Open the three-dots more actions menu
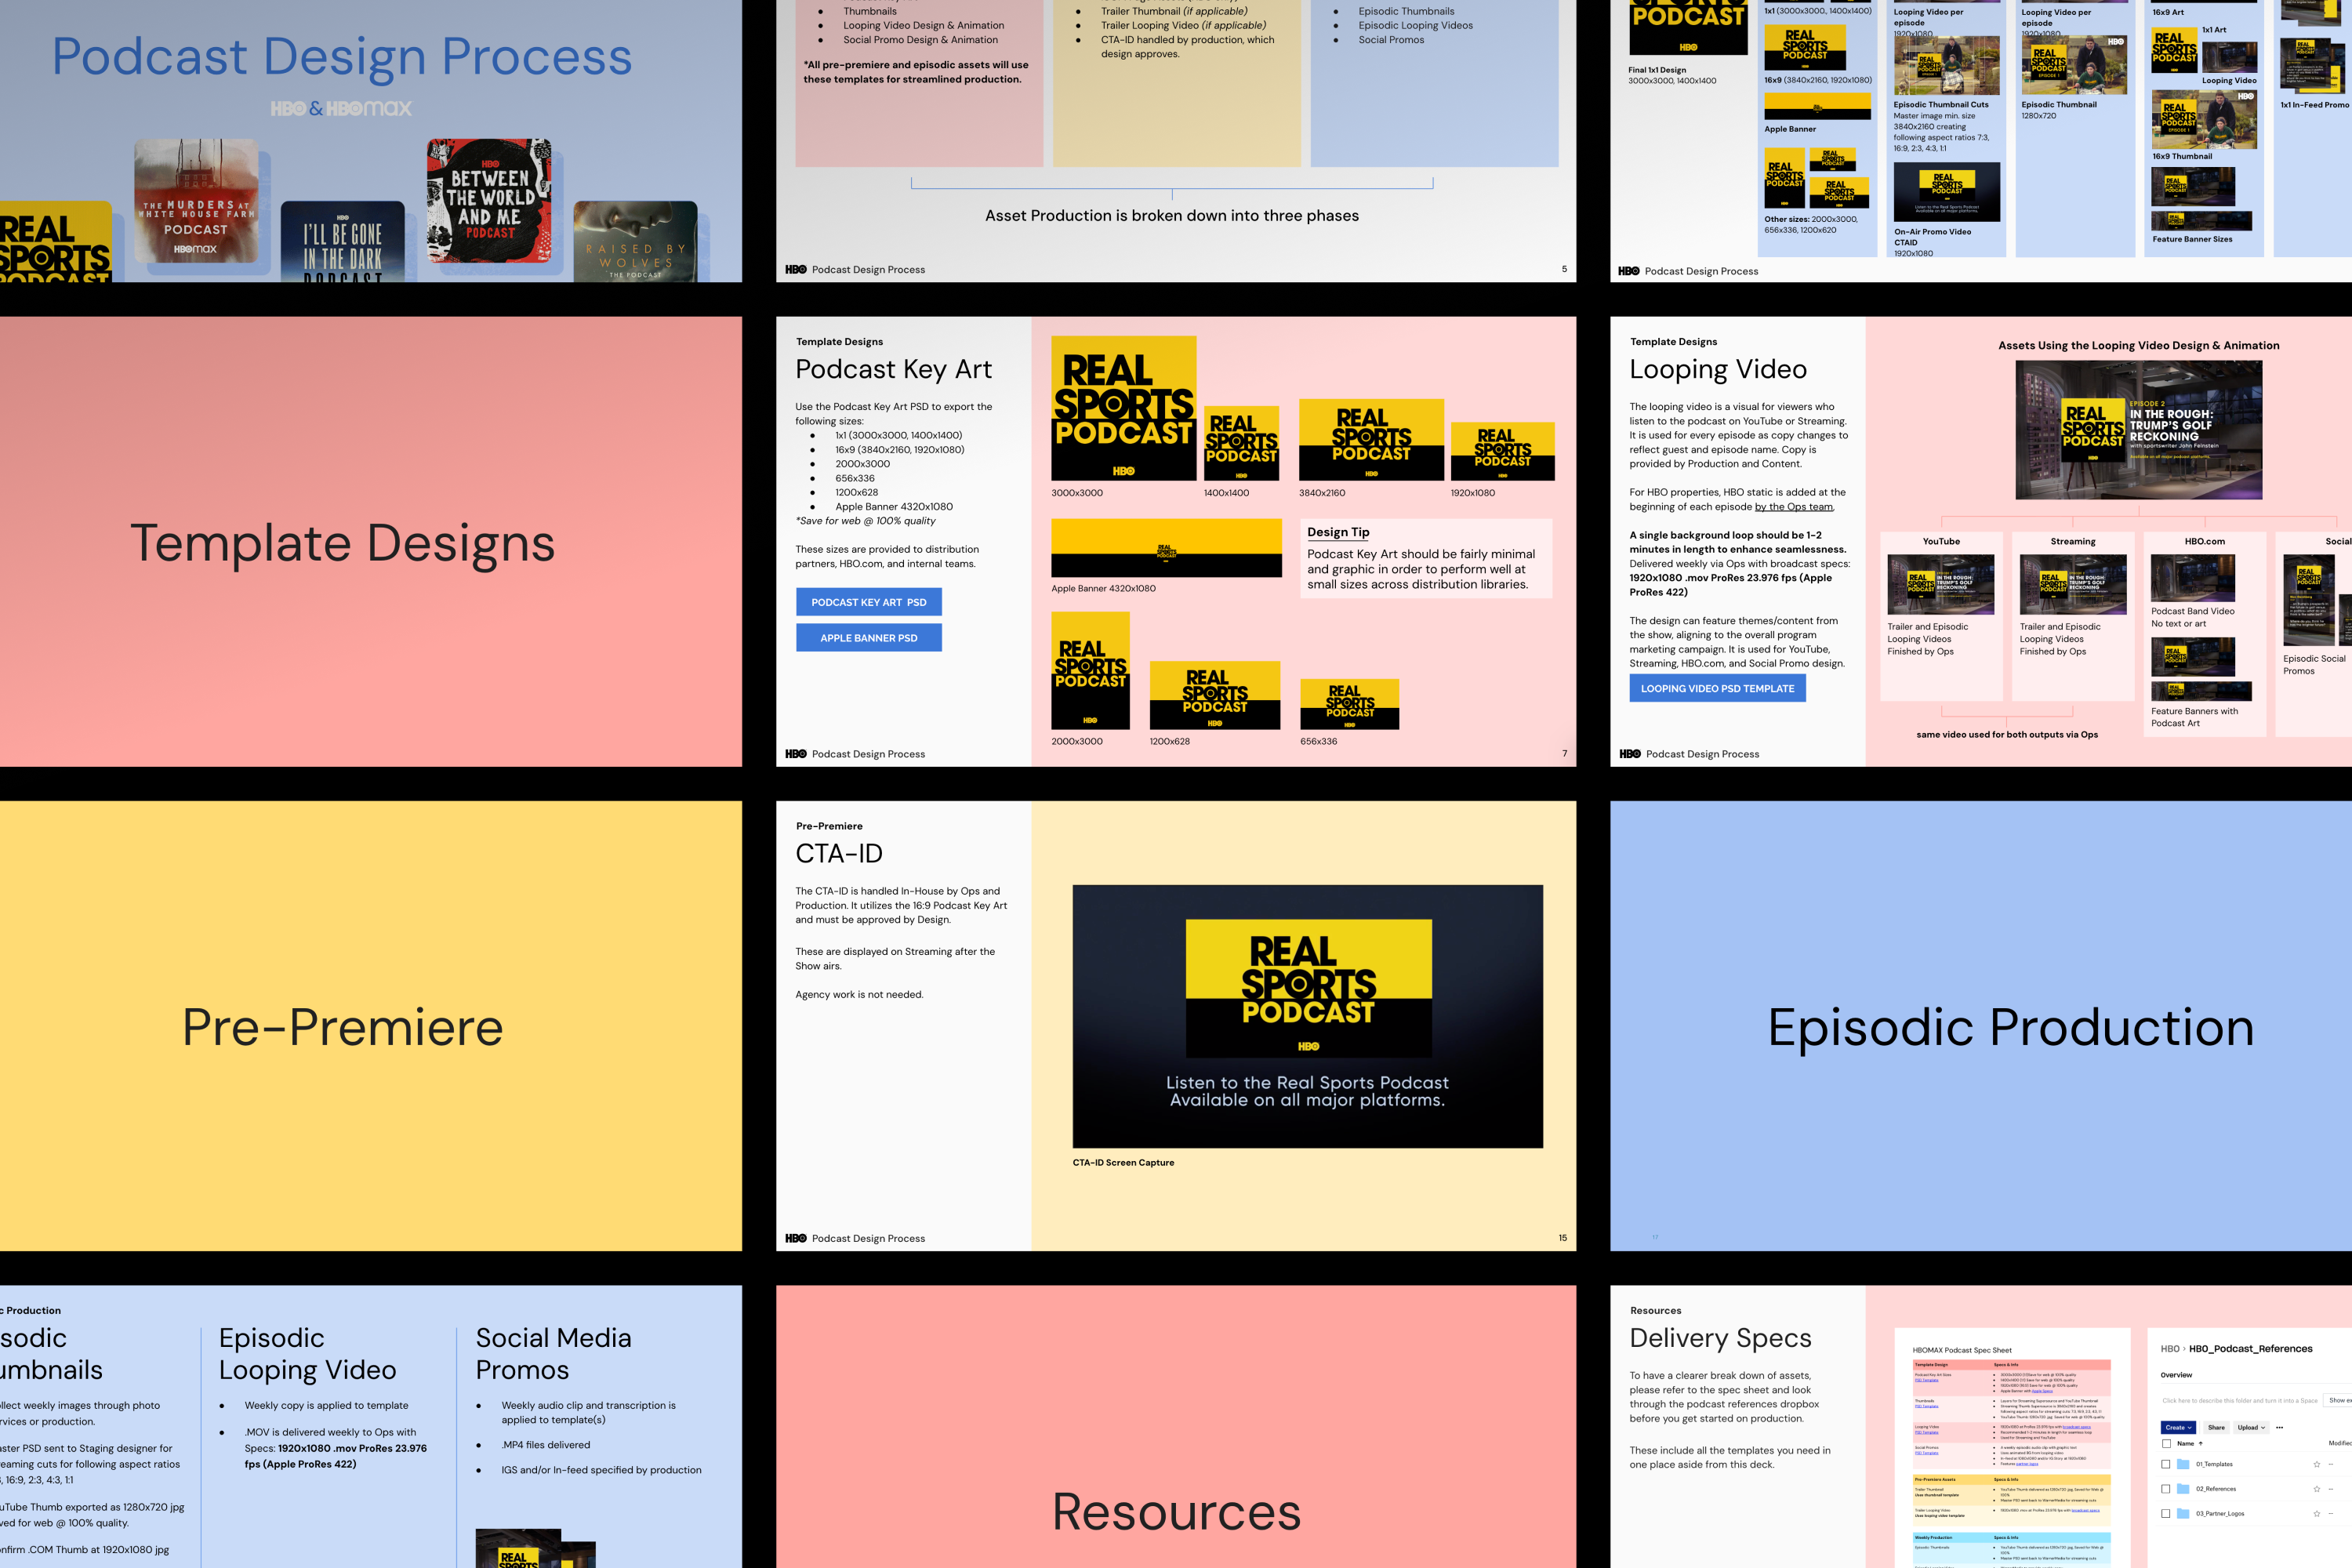Screen dimensions: 2352x1568 (x=2280, y=1428)
